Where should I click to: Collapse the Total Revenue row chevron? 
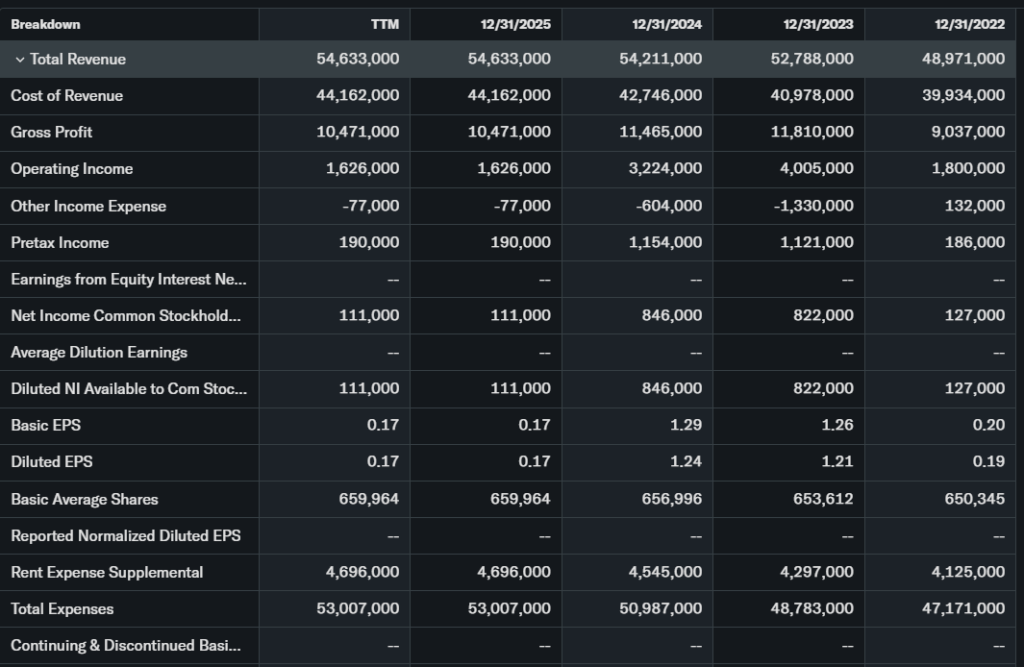coord(19,60)
